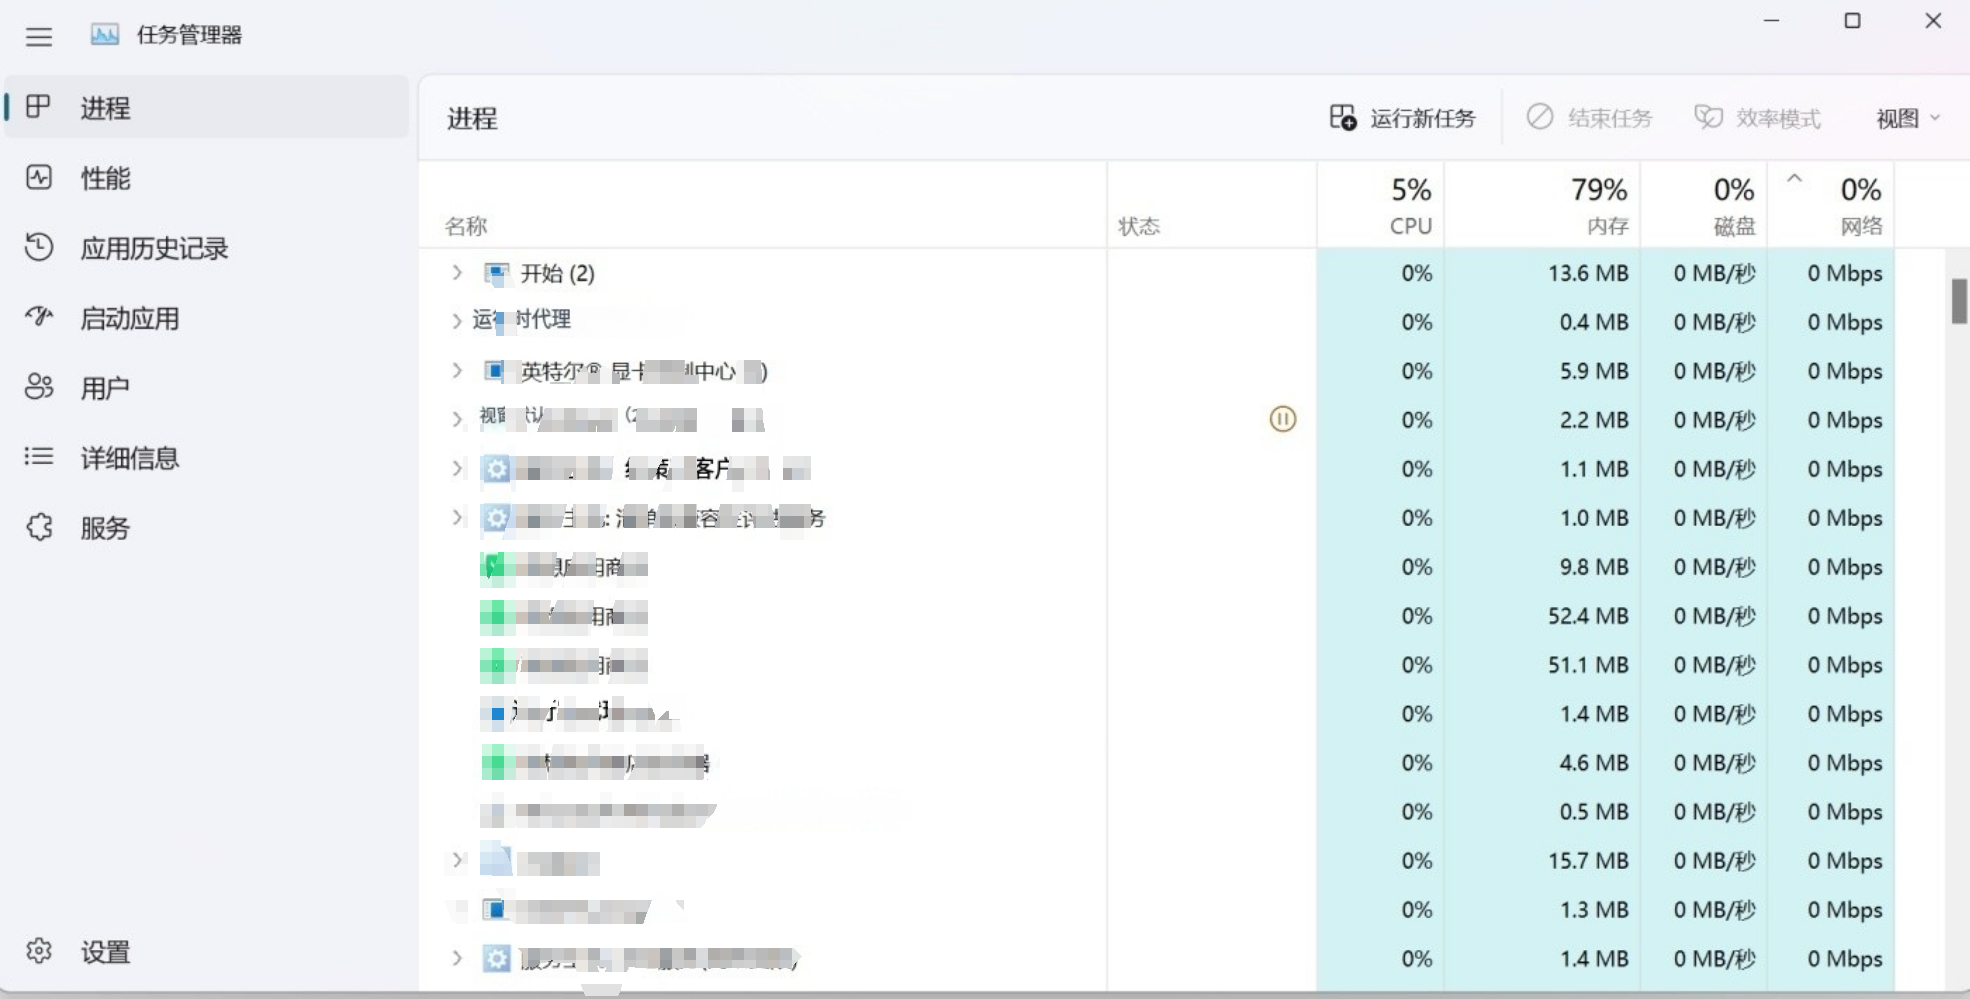Expand the row using 1.1 MB memory
Image resolution: width=1970 pixels, height=999 pixels.
pyautogui.click(x=457, y=468)
